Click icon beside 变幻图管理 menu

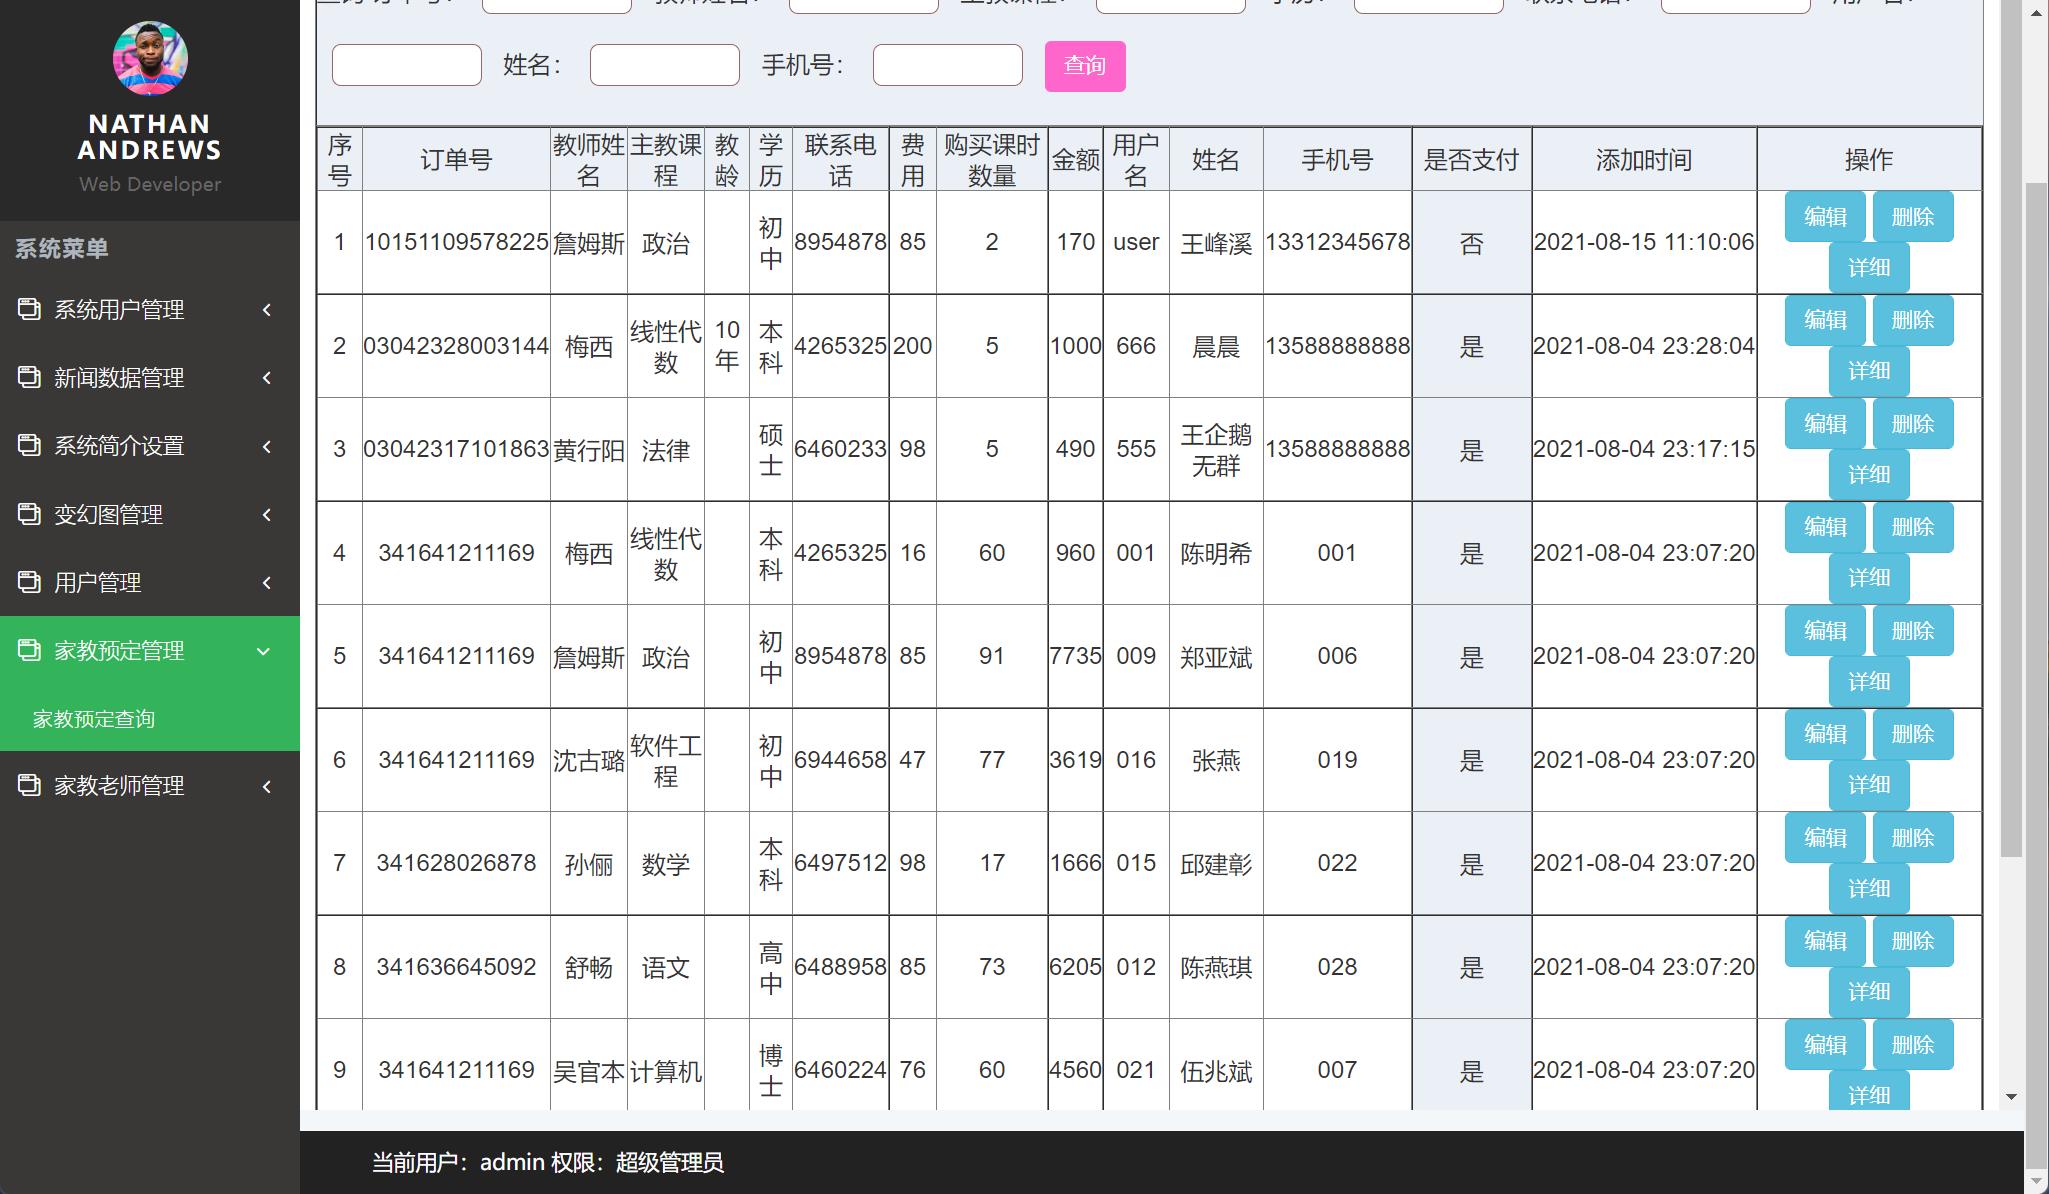[29, 514]
